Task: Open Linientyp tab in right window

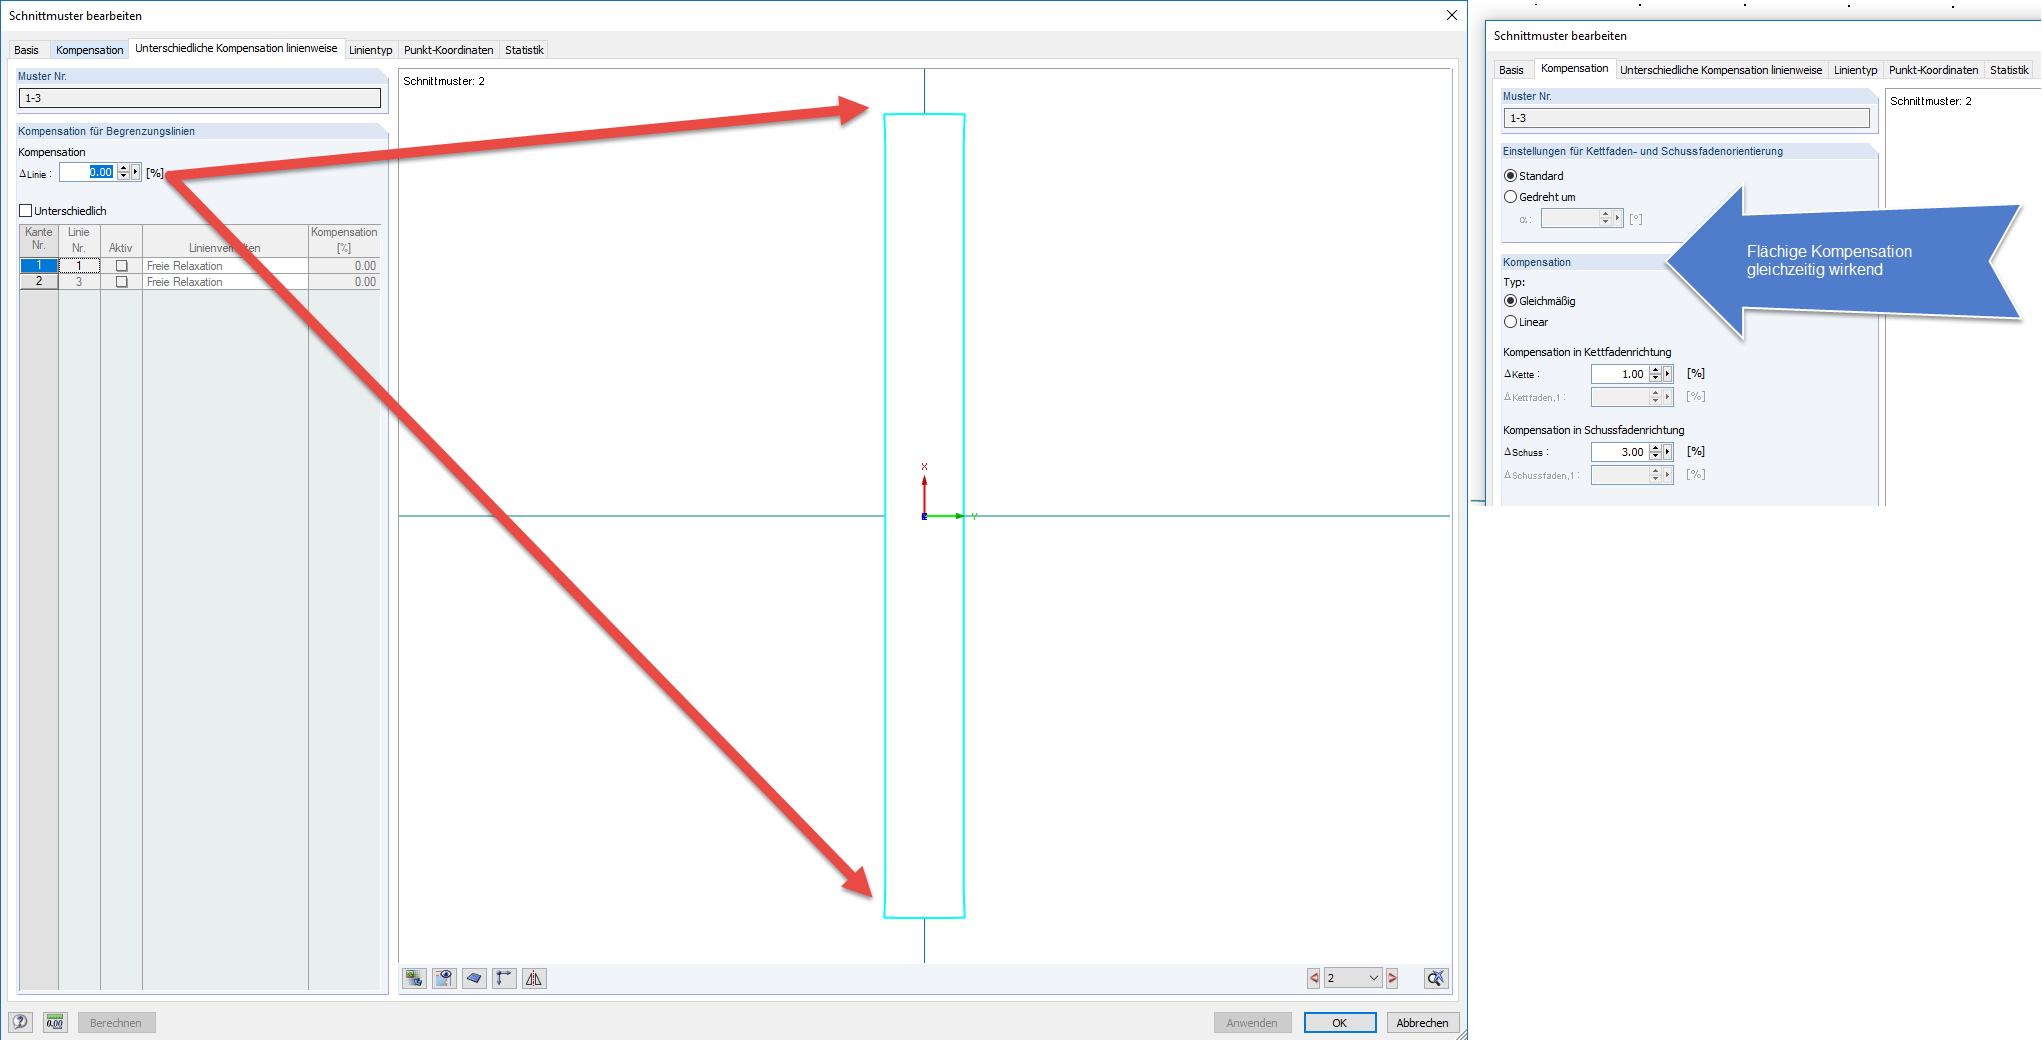Action: tap(1855, 70)
